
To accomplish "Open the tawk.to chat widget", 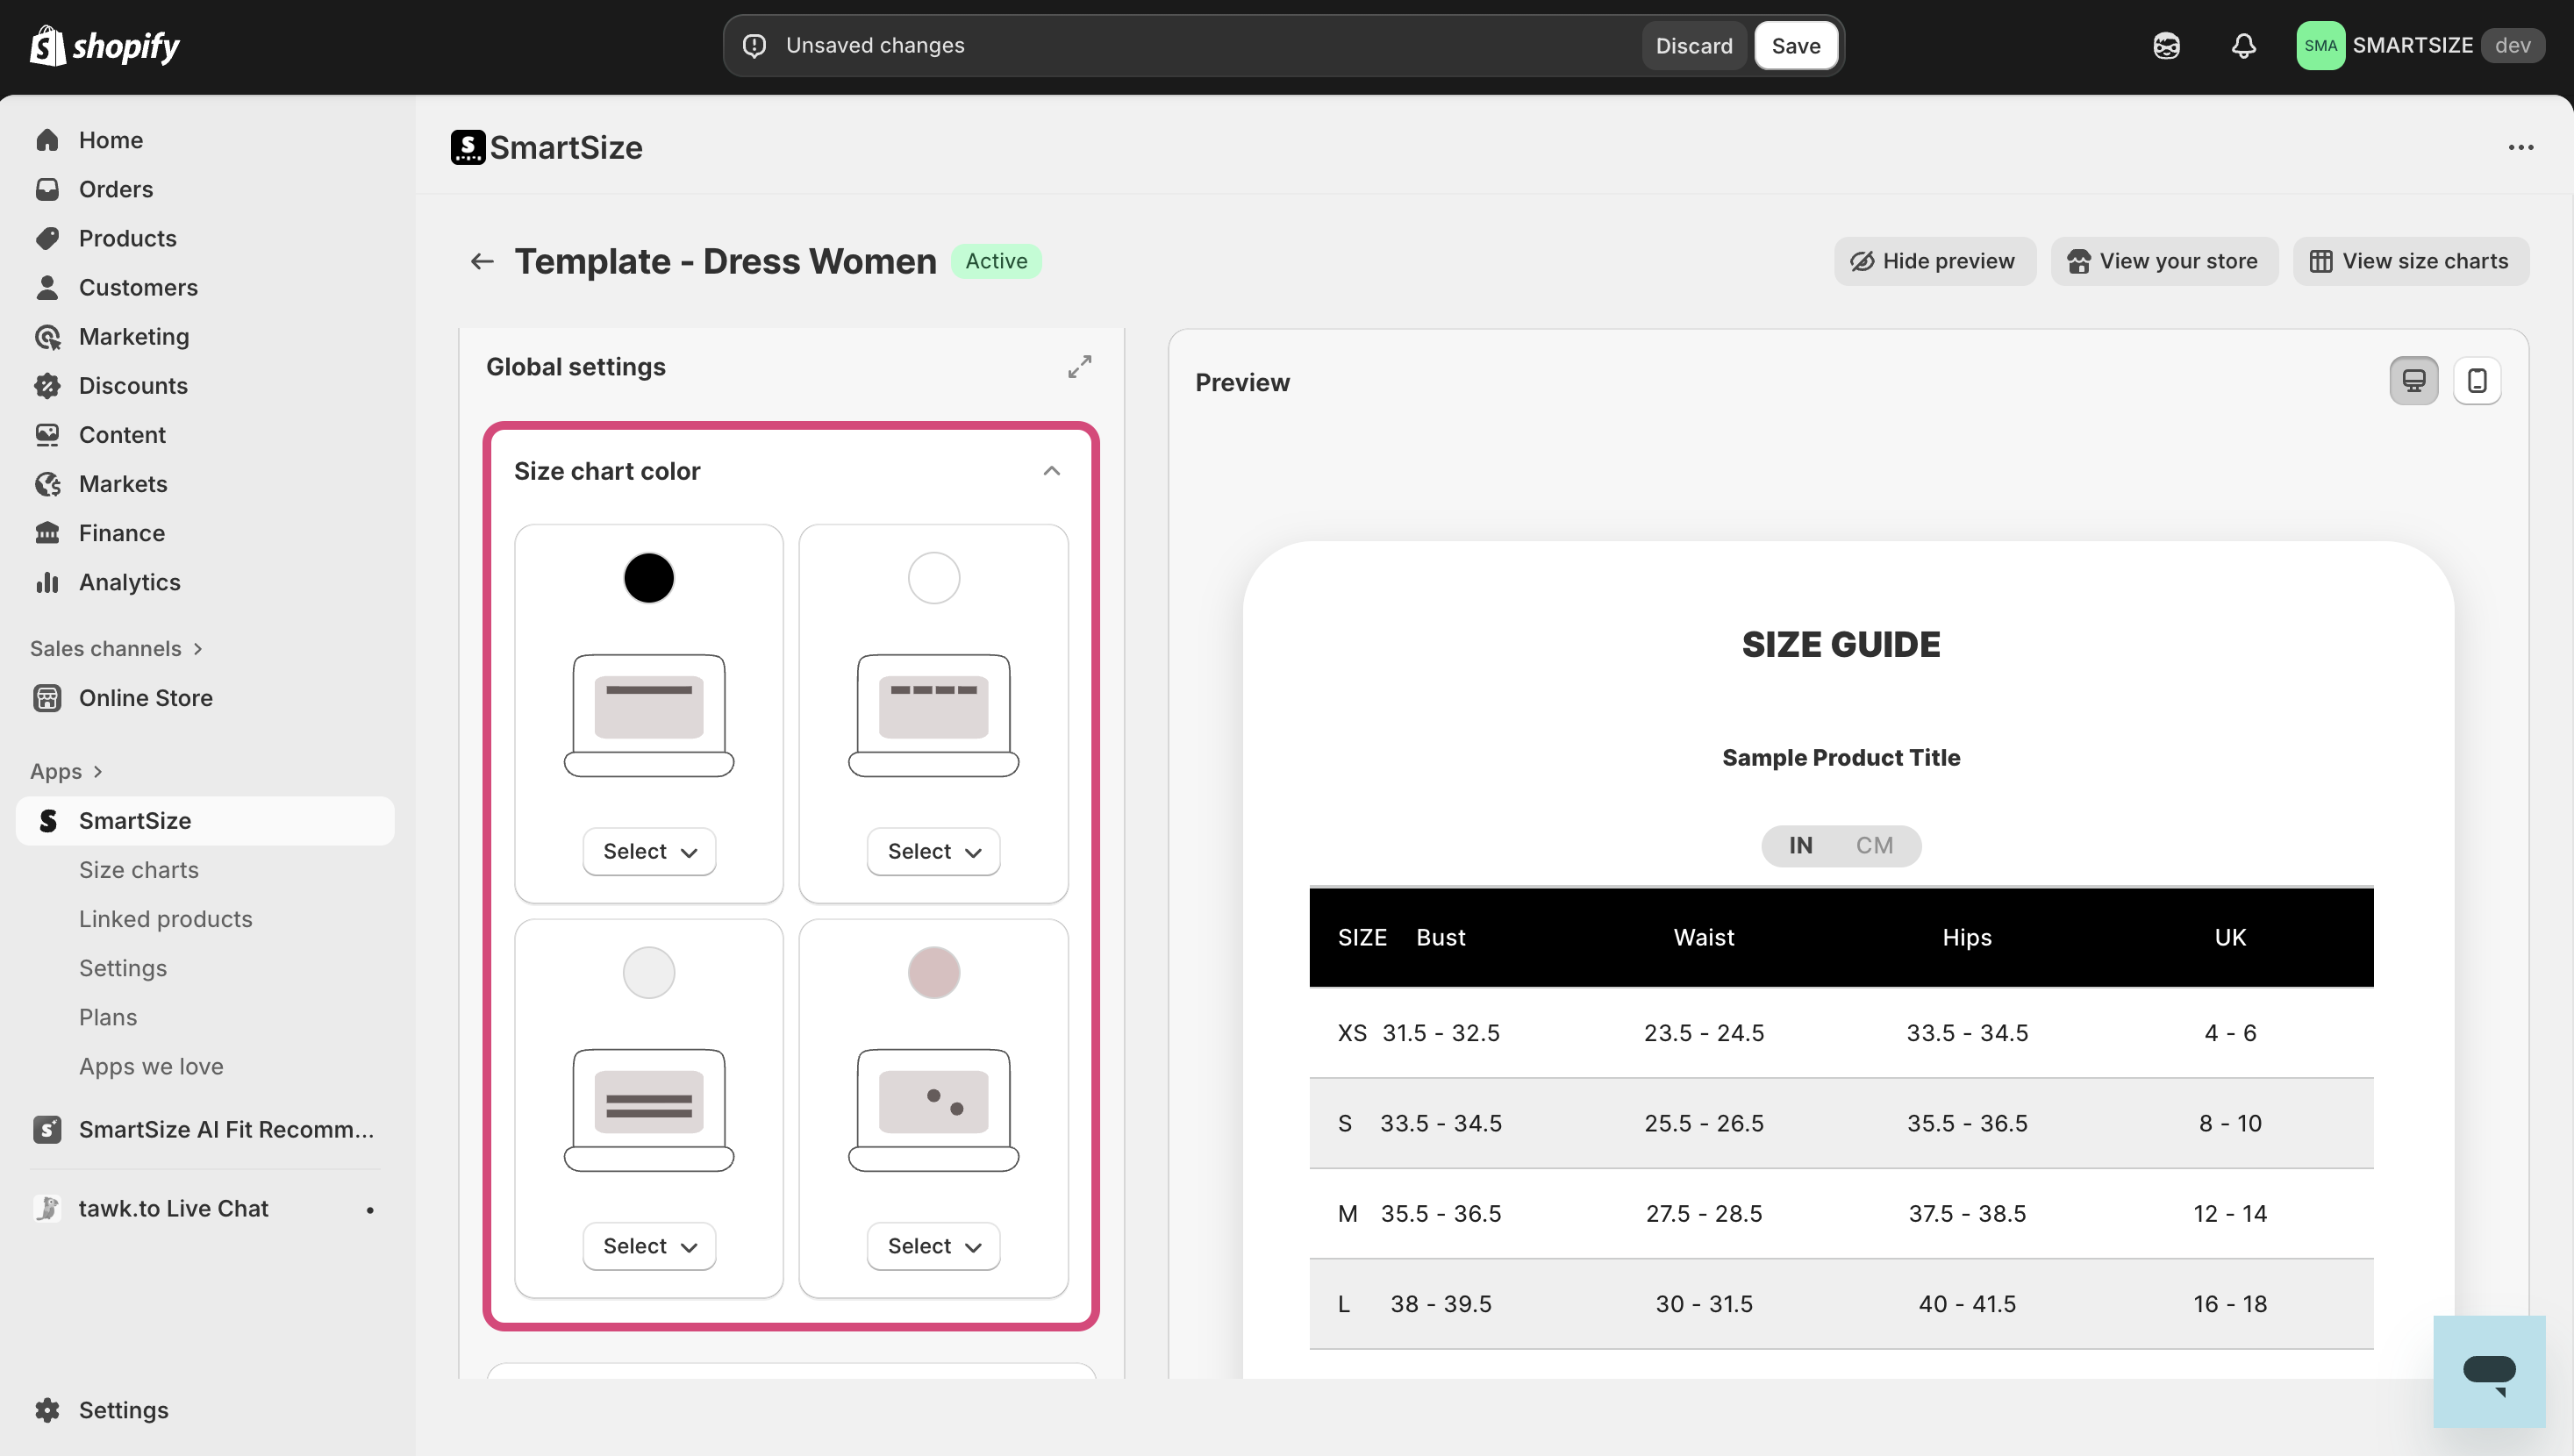I will click(x=2488, y=1371).
